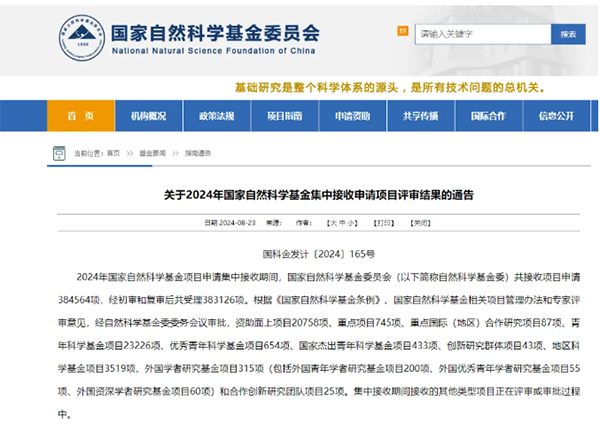Set font size to 小 (small)
The height and width of the screenshot is (424, 600).
tap(350, 223)
